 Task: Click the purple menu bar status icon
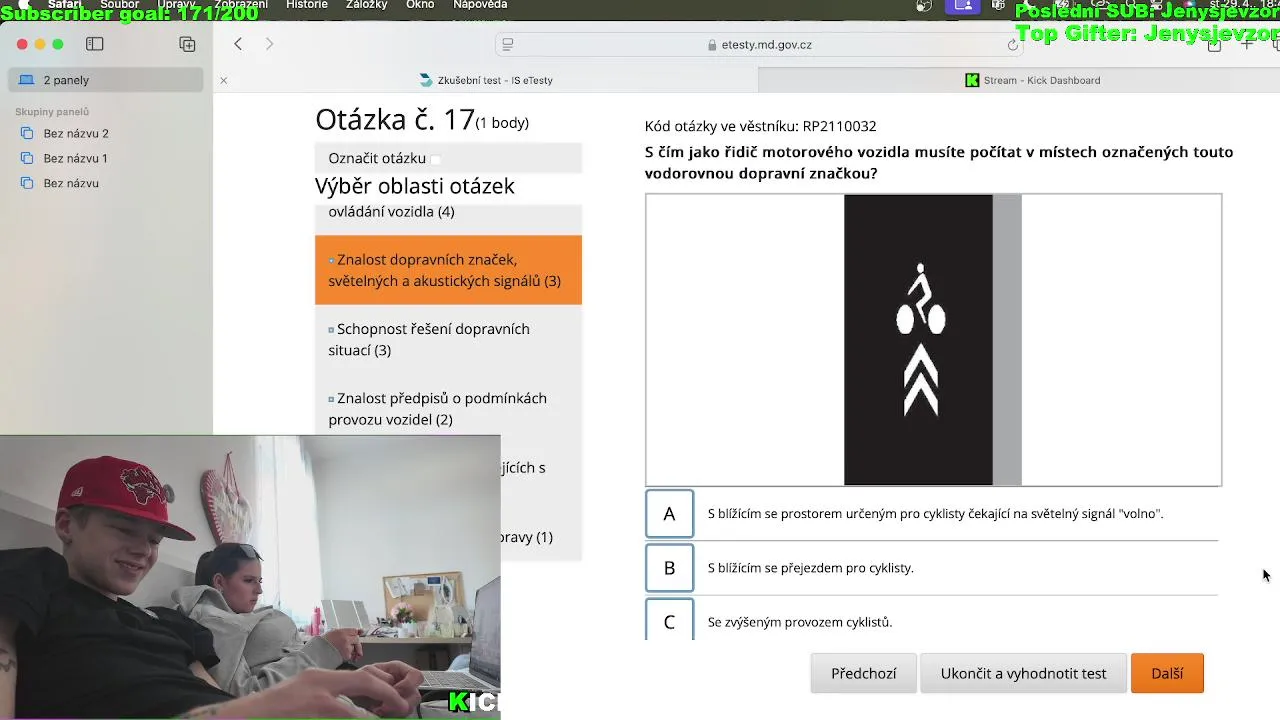[963, 5]
